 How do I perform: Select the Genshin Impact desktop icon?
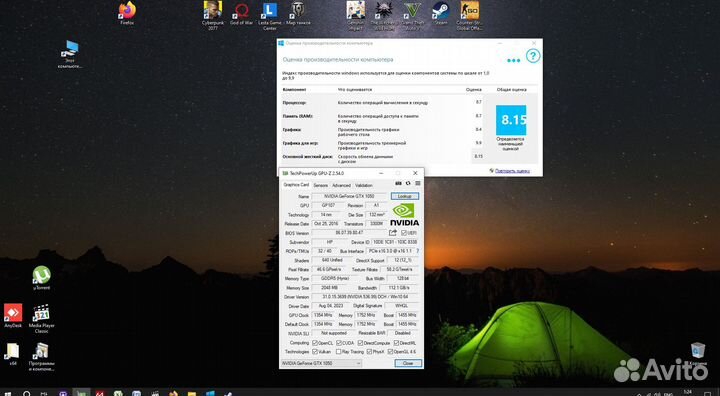point(355,15)
